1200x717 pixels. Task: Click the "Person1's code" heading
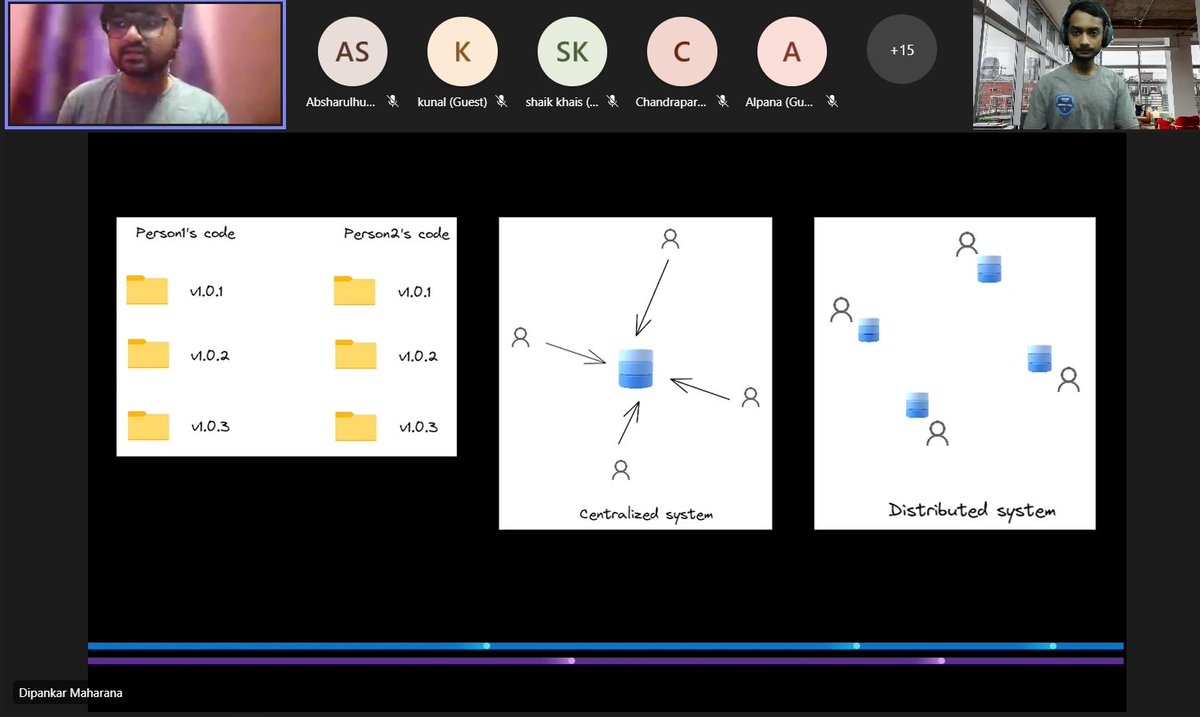click(186, 233)
